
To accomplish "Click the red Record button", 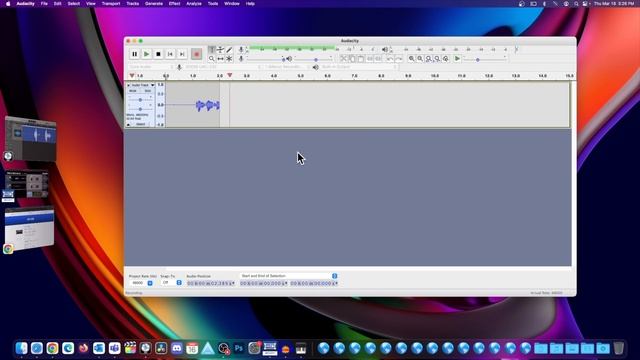I will tap(196, 54).
